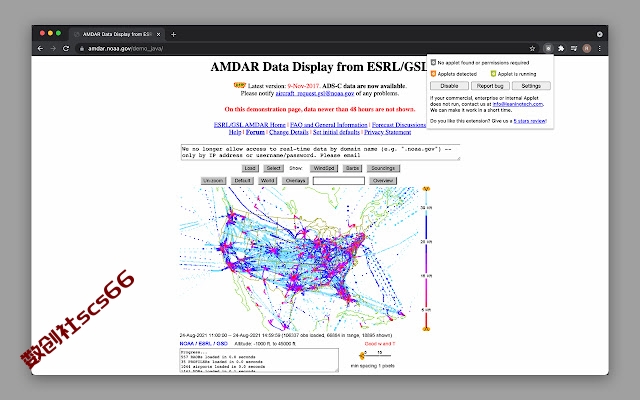Click the site lock icon in address bar
The width and height of the screenshot is (640, 400).
coord(82,48)
